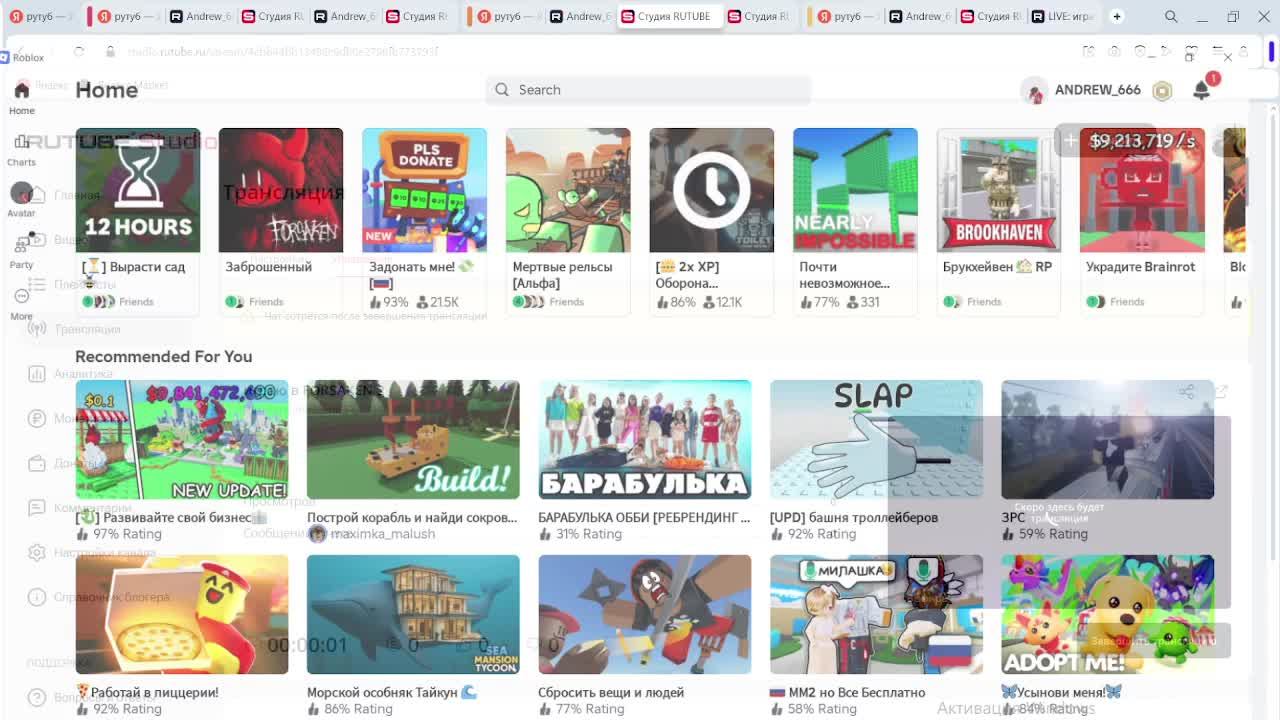Click the notifications bell icon
1280x720 pixels.
1201,90
